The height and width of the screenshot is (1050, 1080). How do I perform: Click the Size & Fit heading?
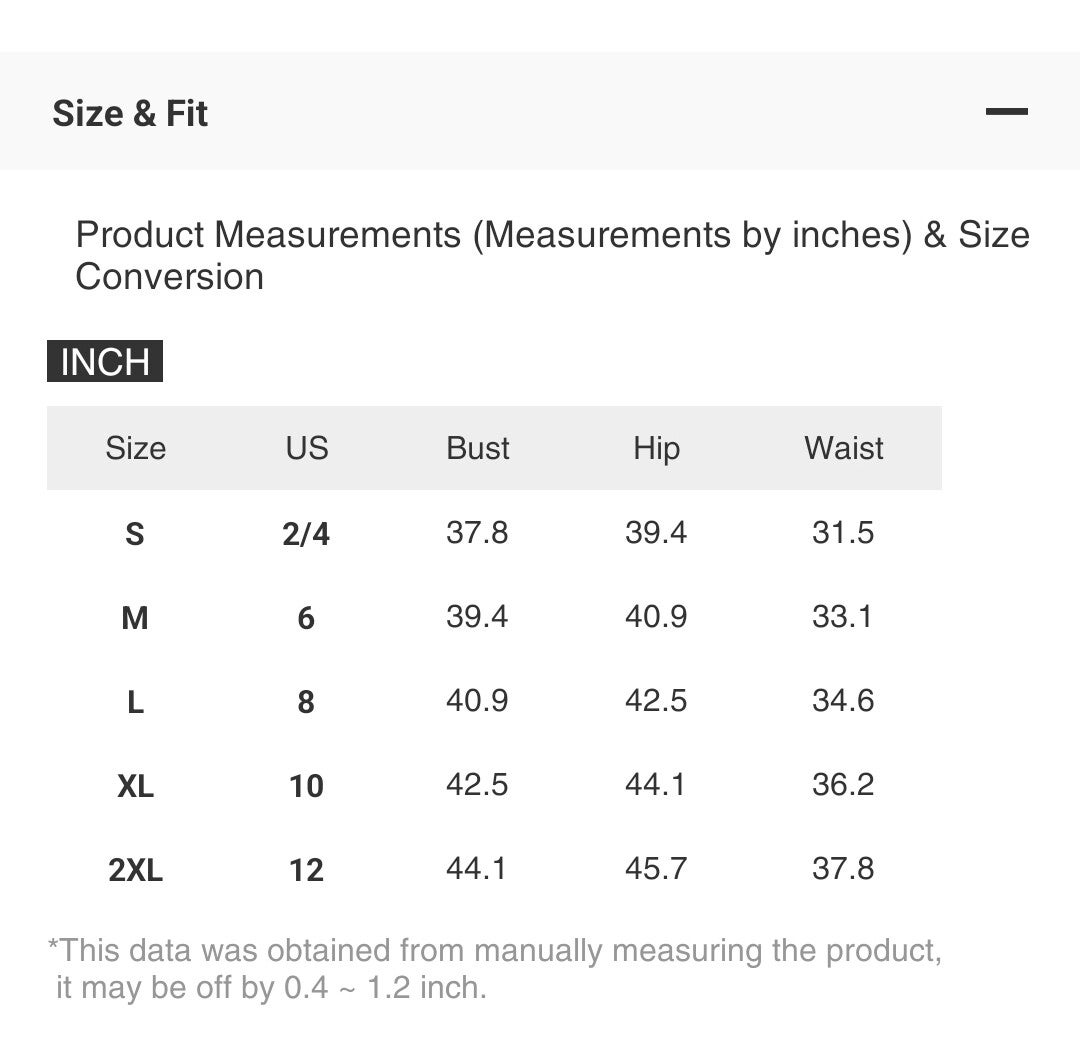(x=130, y=114)
